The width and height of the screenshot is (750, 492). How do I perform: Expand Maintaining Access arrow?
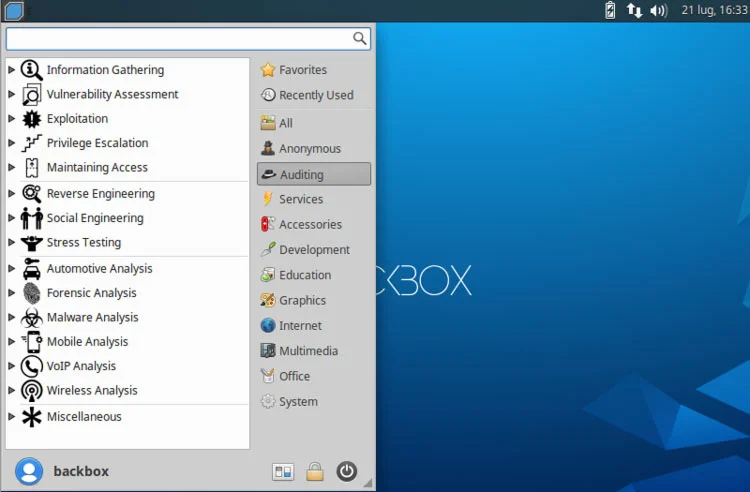[11, 167]
